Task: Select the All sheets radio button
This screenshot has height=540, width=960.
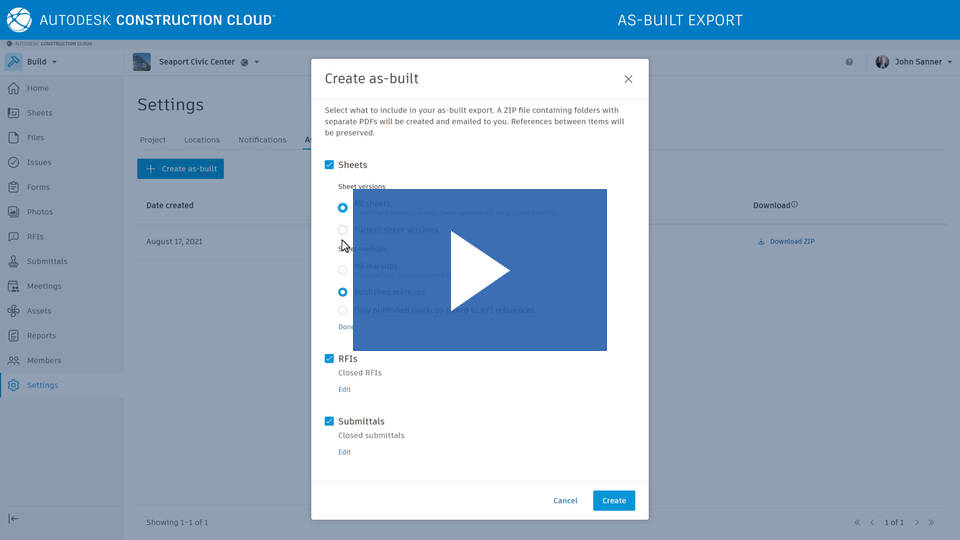Action: (x=343, y=208)
